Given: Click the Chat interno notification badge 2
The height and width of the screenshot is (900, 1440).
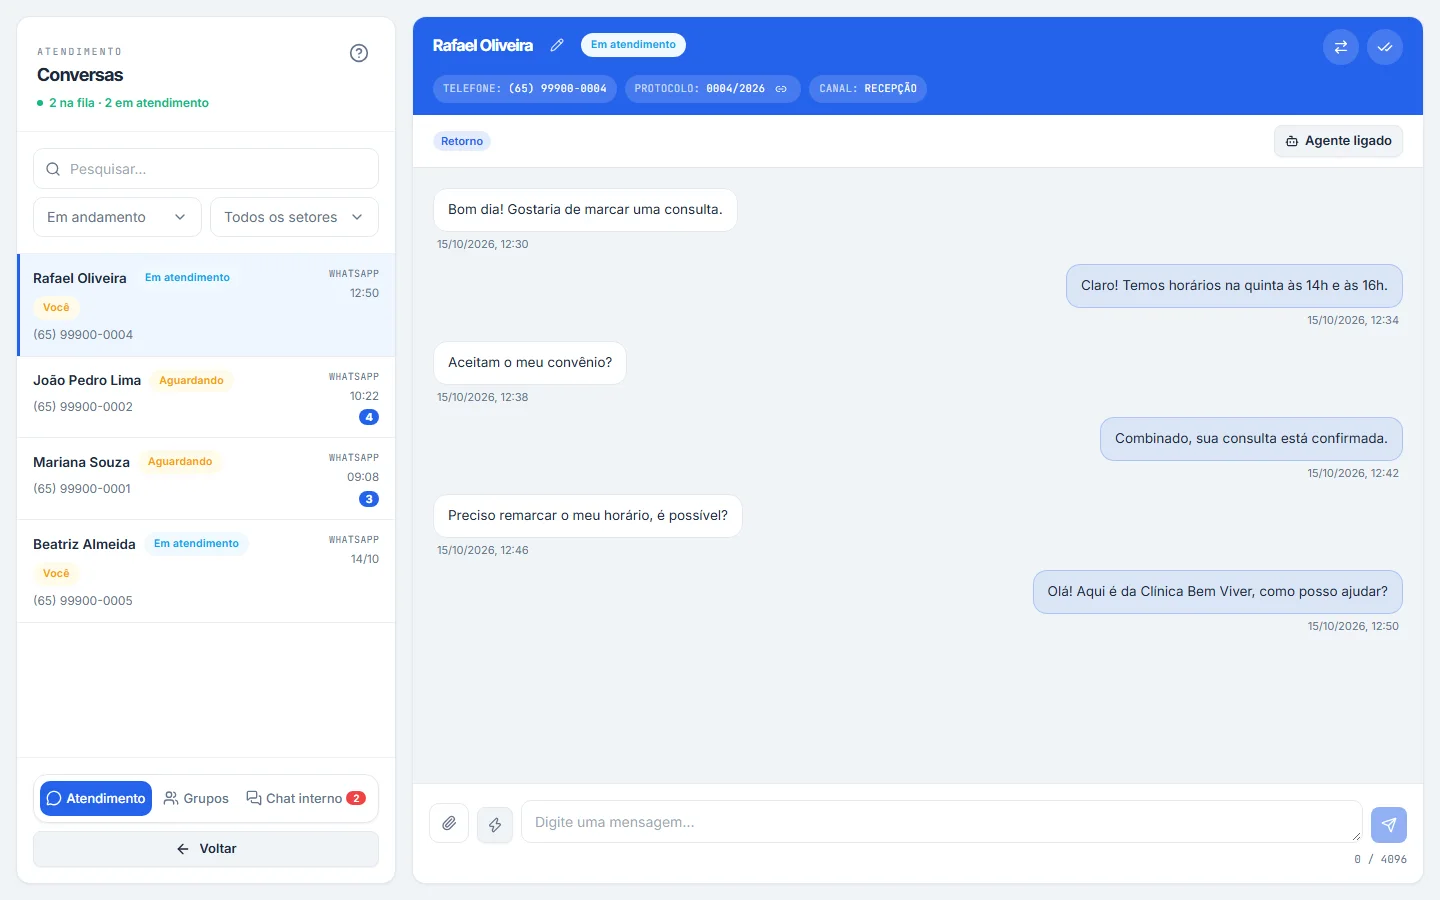Looking at the screenshot, I should 356,798.
